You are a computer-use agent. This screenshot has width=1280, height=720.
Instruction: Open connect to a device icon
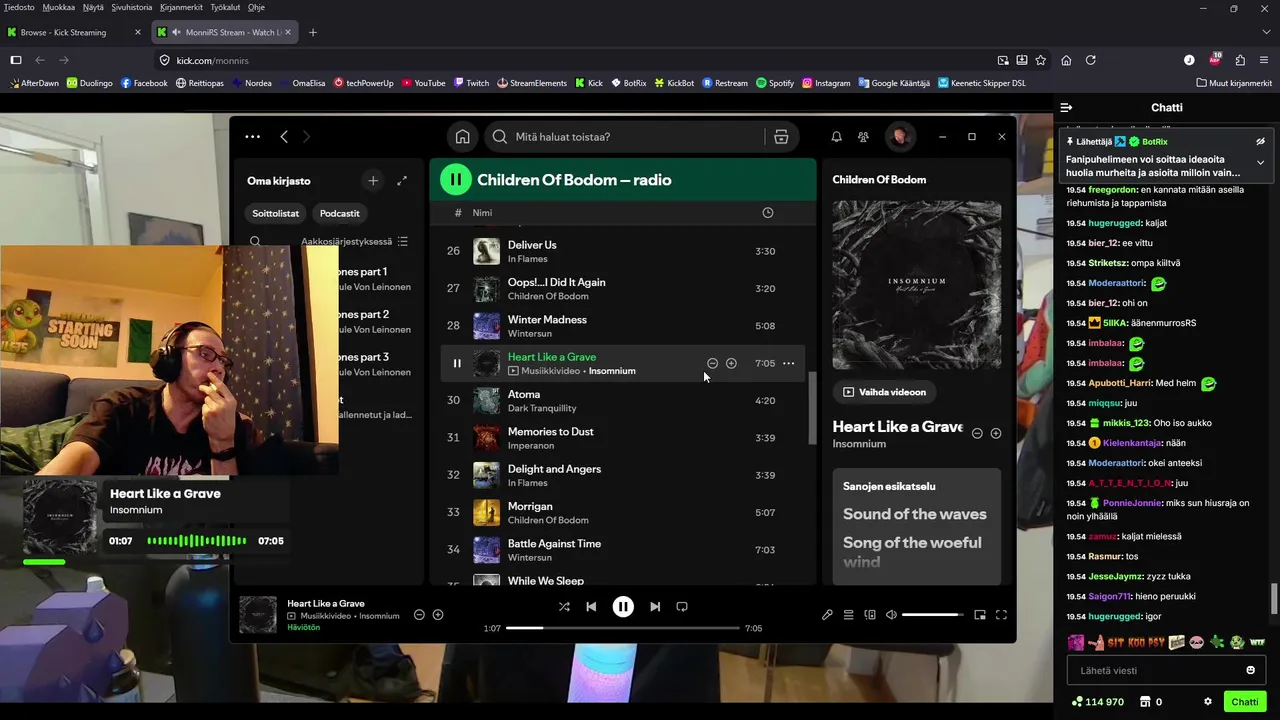click(870, 615)
